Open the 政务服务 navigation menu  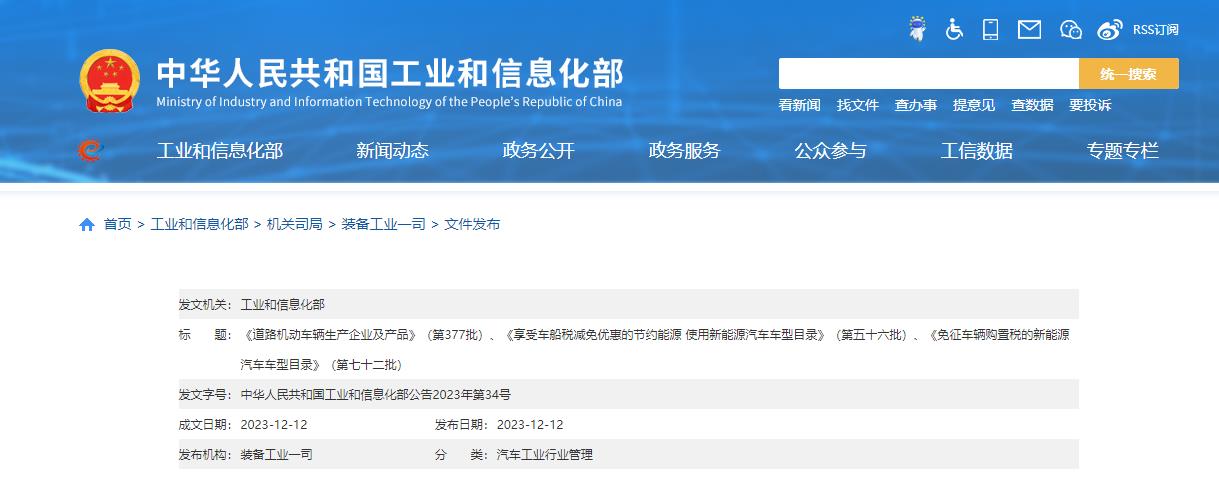click(685, 151)
